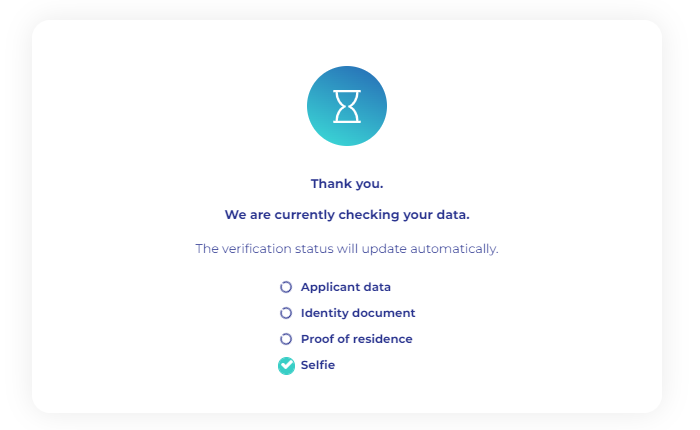Select the Selfie step label
The width and height of the screenshot is (700, 430).
(x=318, y=365)
